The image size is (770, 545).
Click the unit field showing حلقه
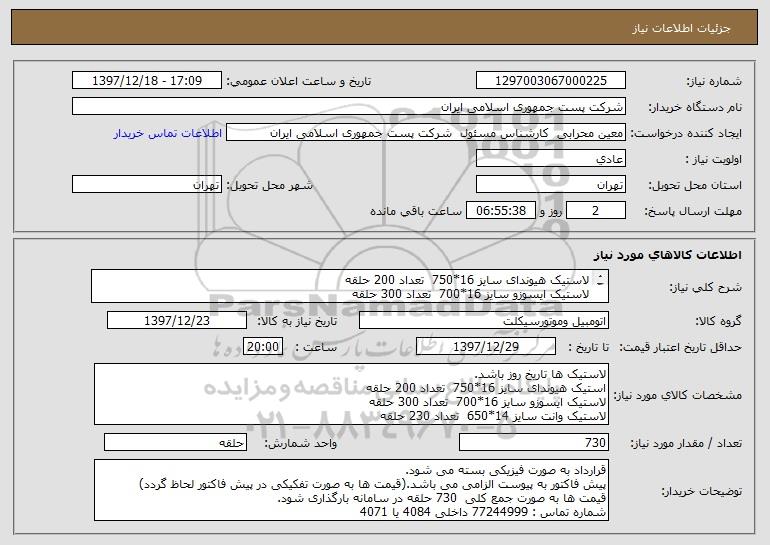175,442
